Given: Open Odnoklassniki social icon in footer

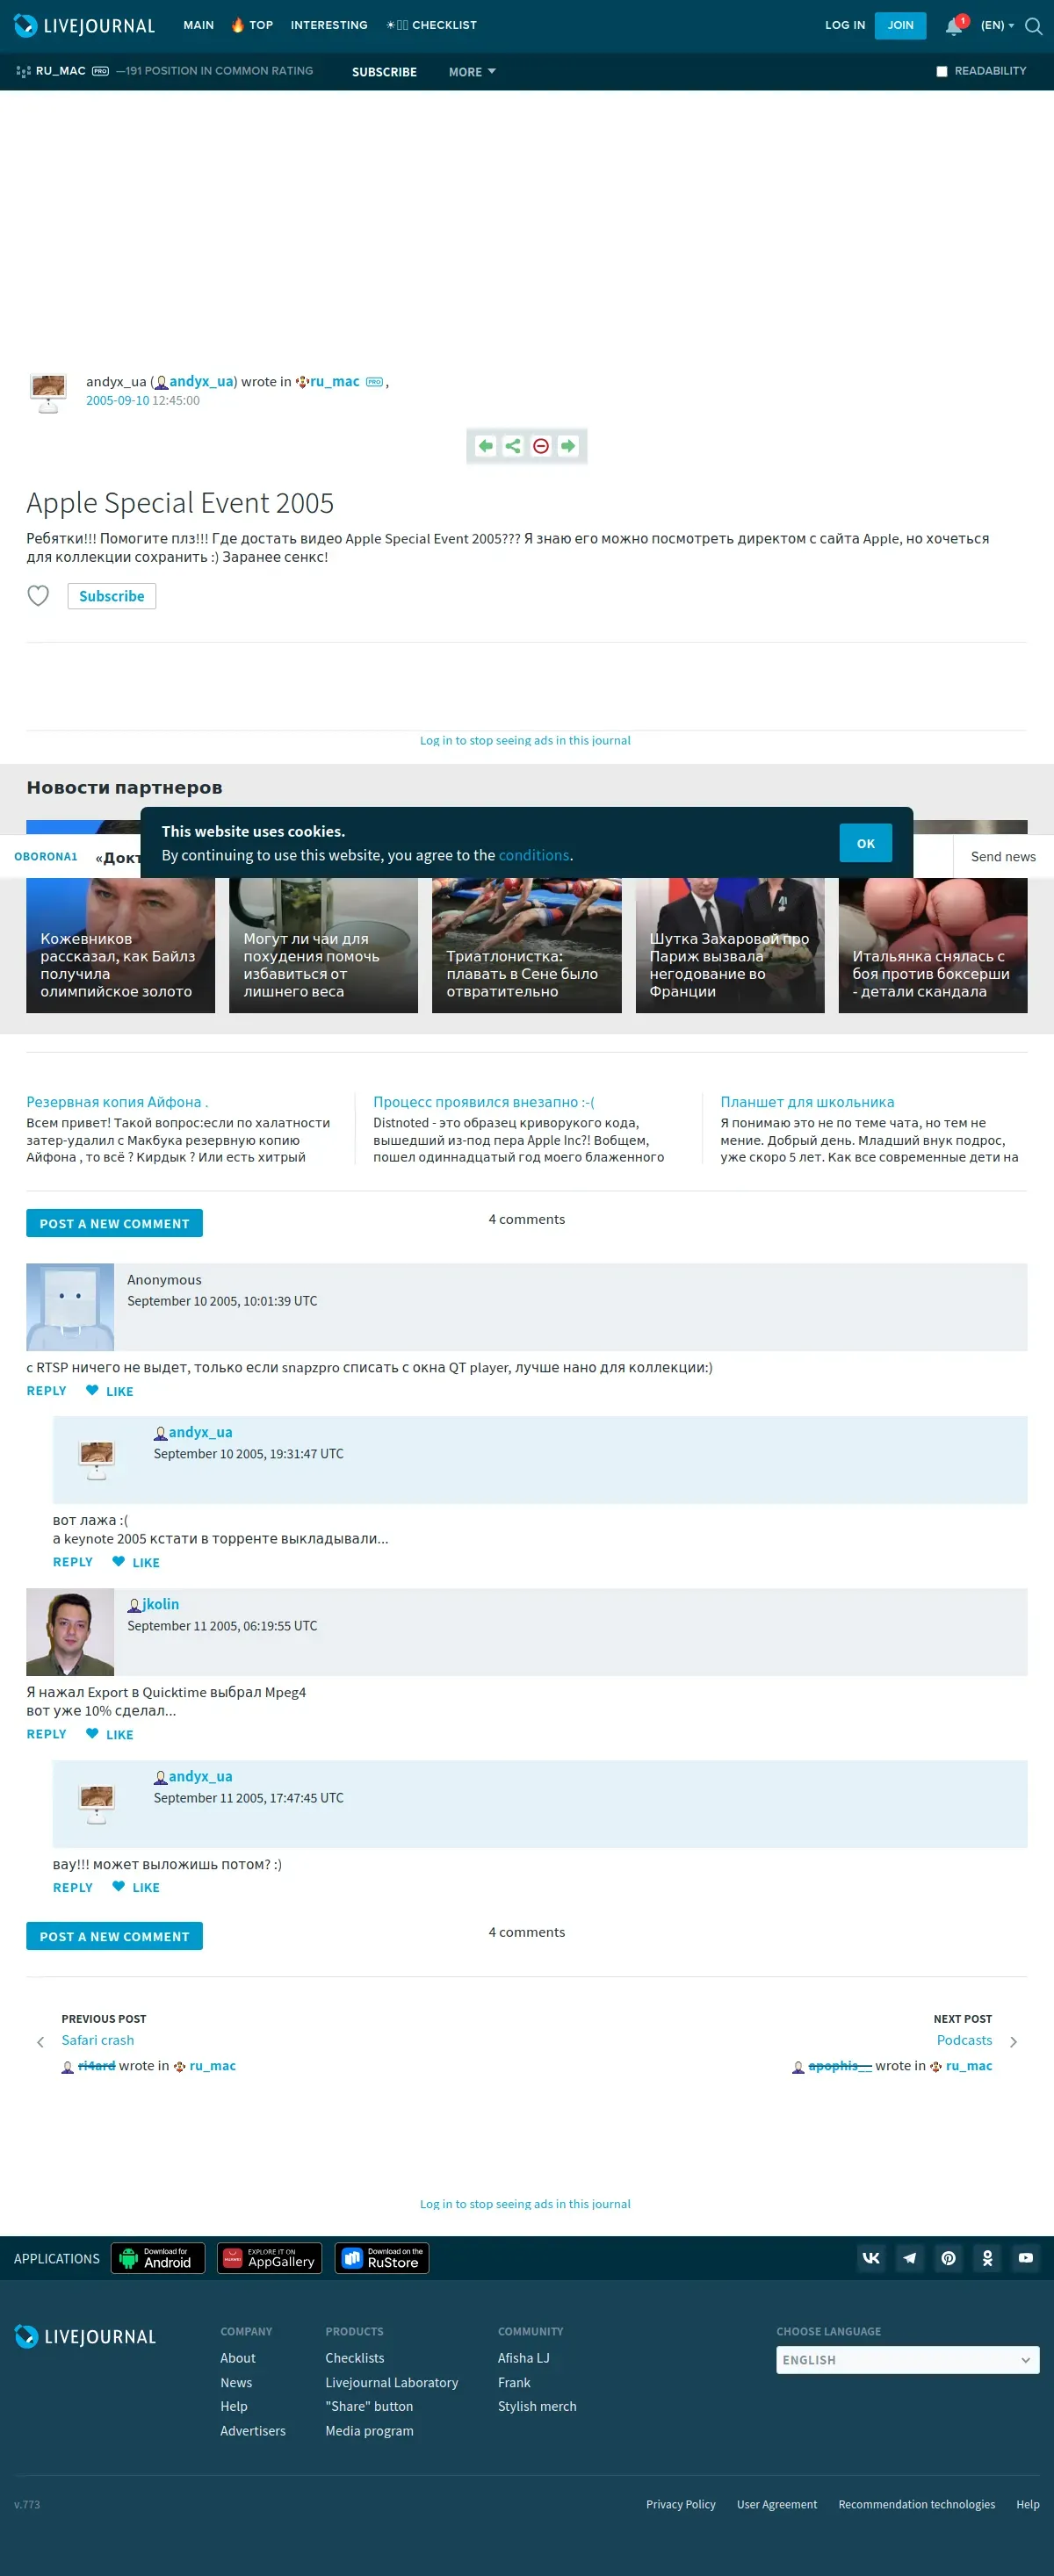Looking at the screenshot, I should [x=988, y=2257].
